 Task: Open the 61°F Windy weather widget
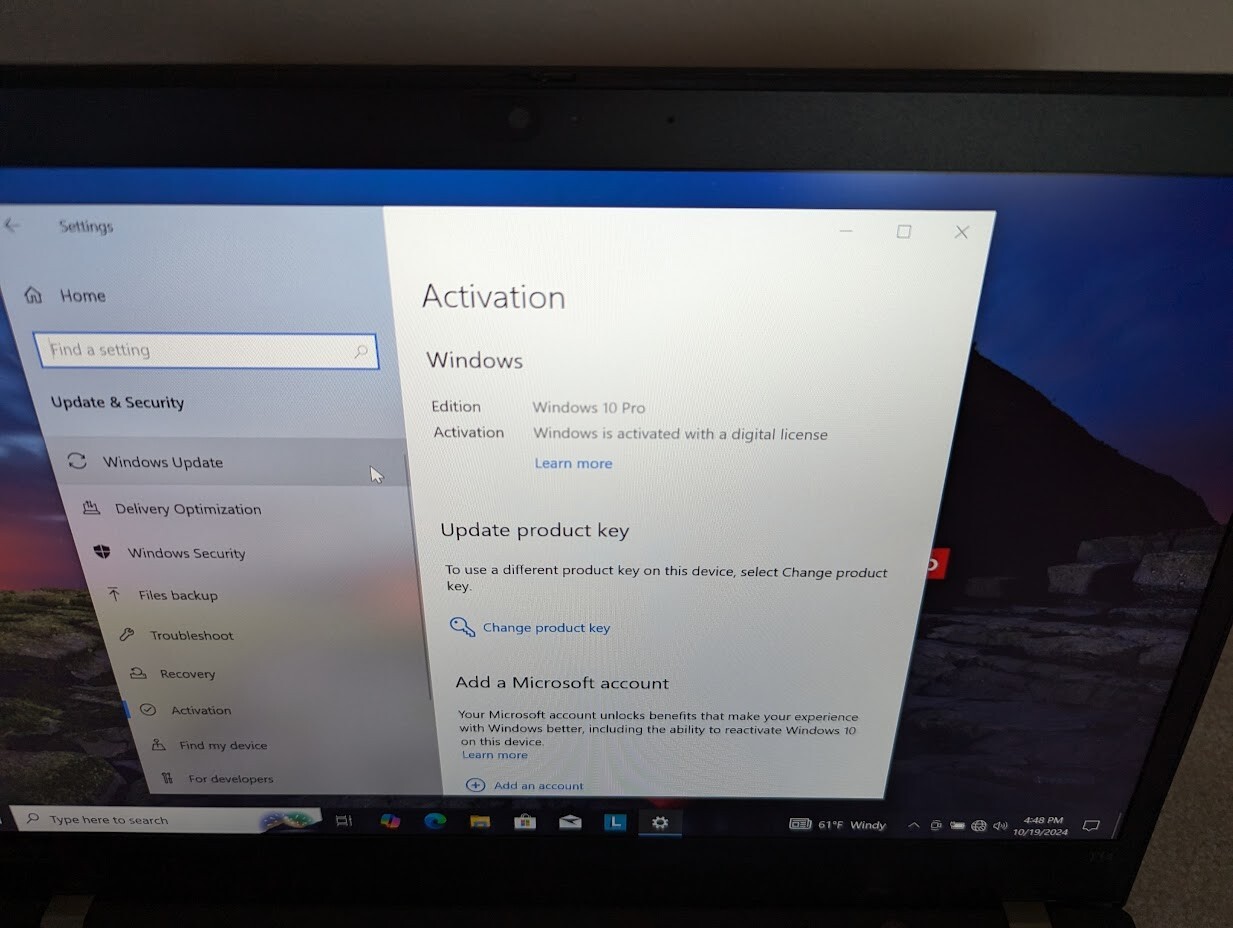pos(838,825)
